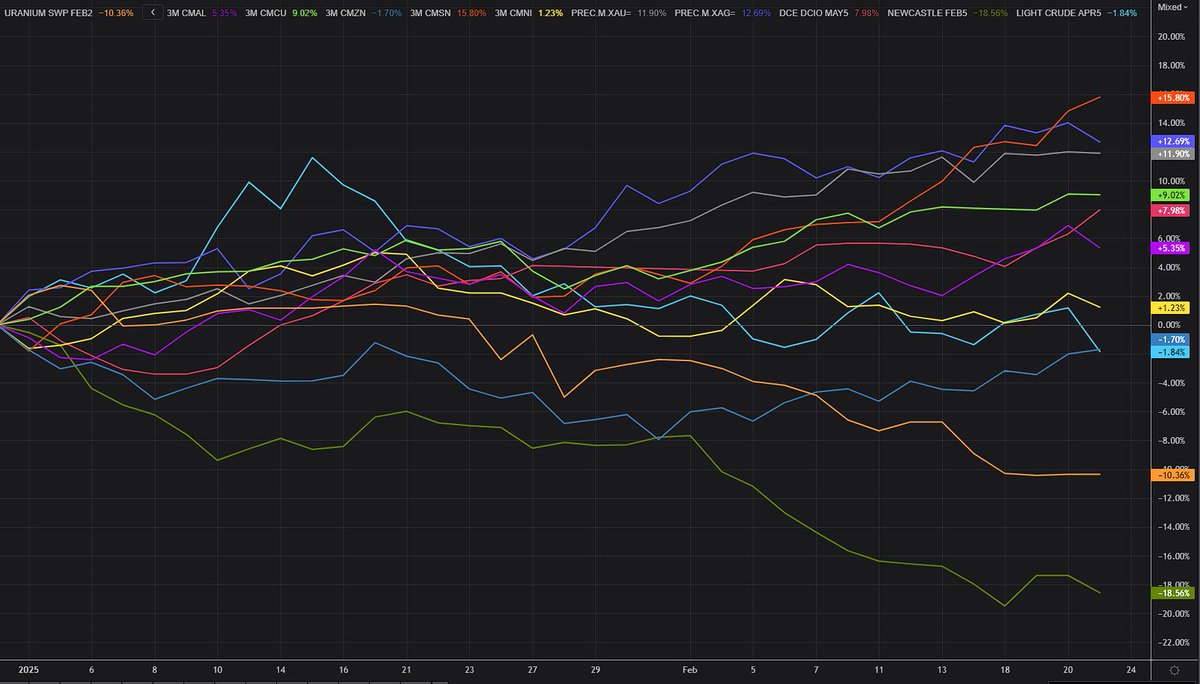Open the Mixed scale dropdown
Viewport: 1200px width, 684px height.
point(1174,5)
